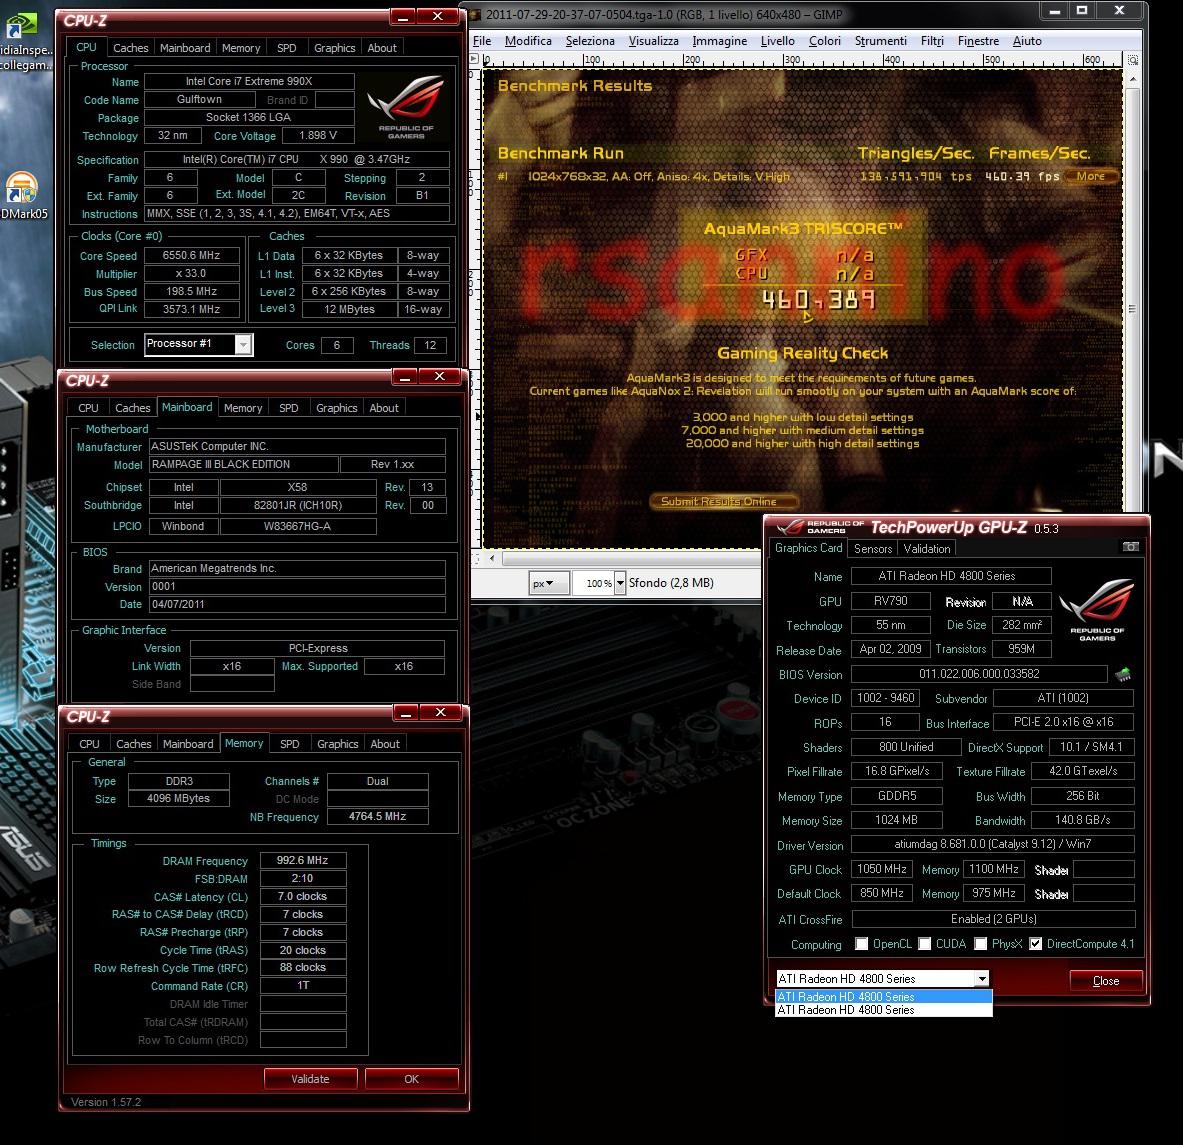Enable the CUDA checkbox in GPU-Z
Viewport: 1183px width, 1145px height.
click(x=924, y=944)
